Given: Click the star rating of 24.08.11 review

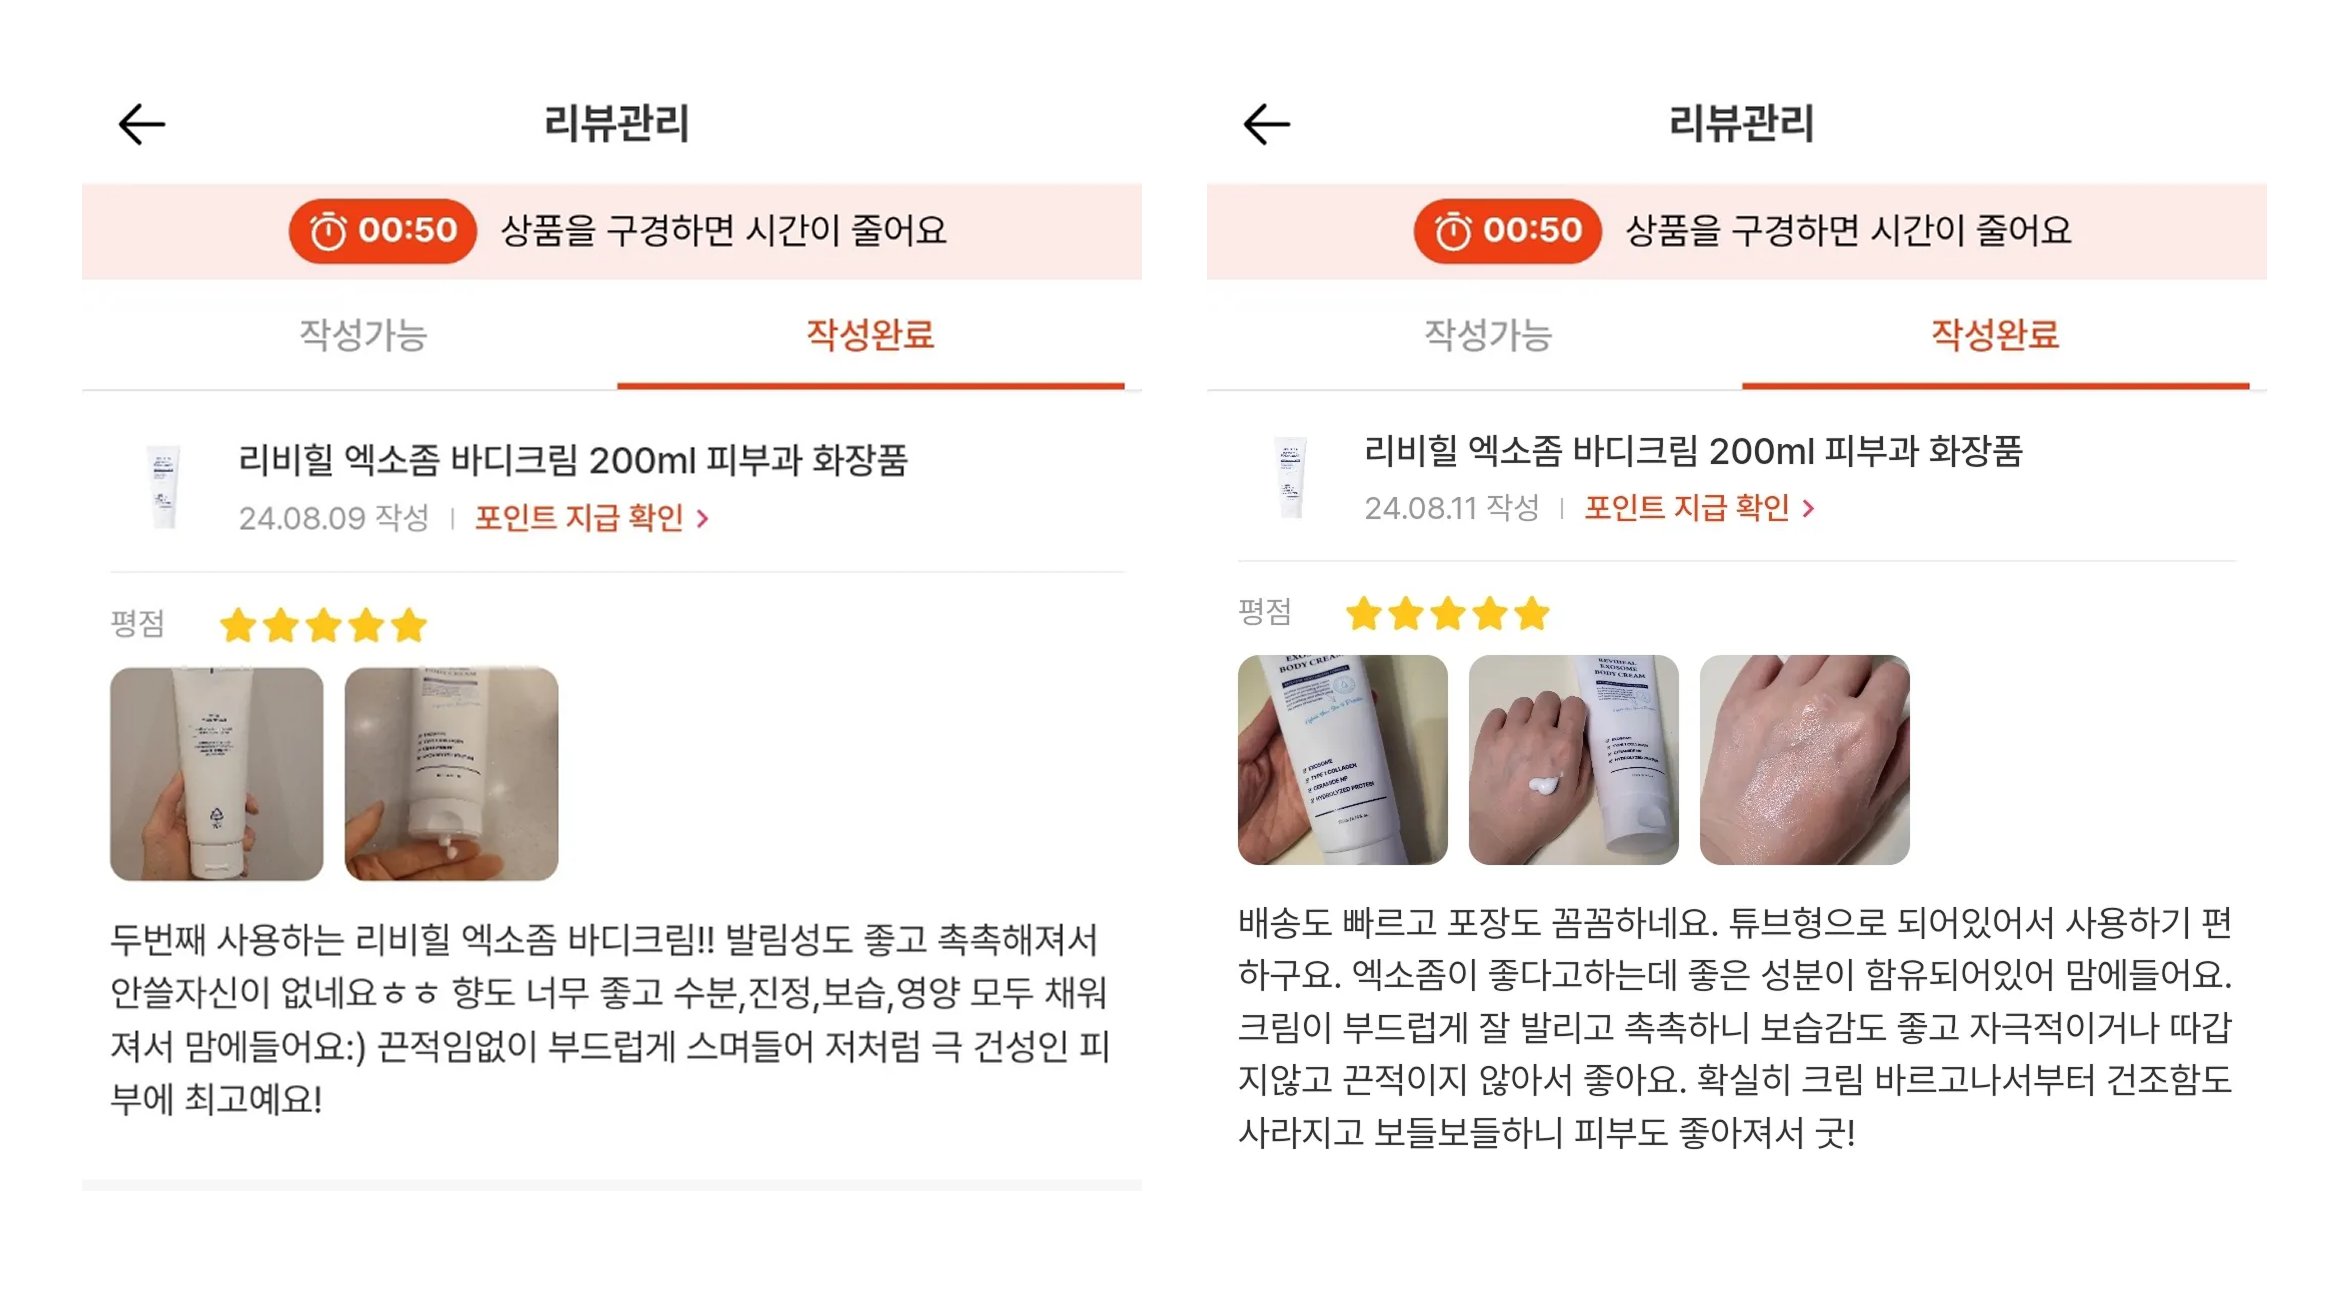Looking at the screenshot, I should tap(1447, 614).
